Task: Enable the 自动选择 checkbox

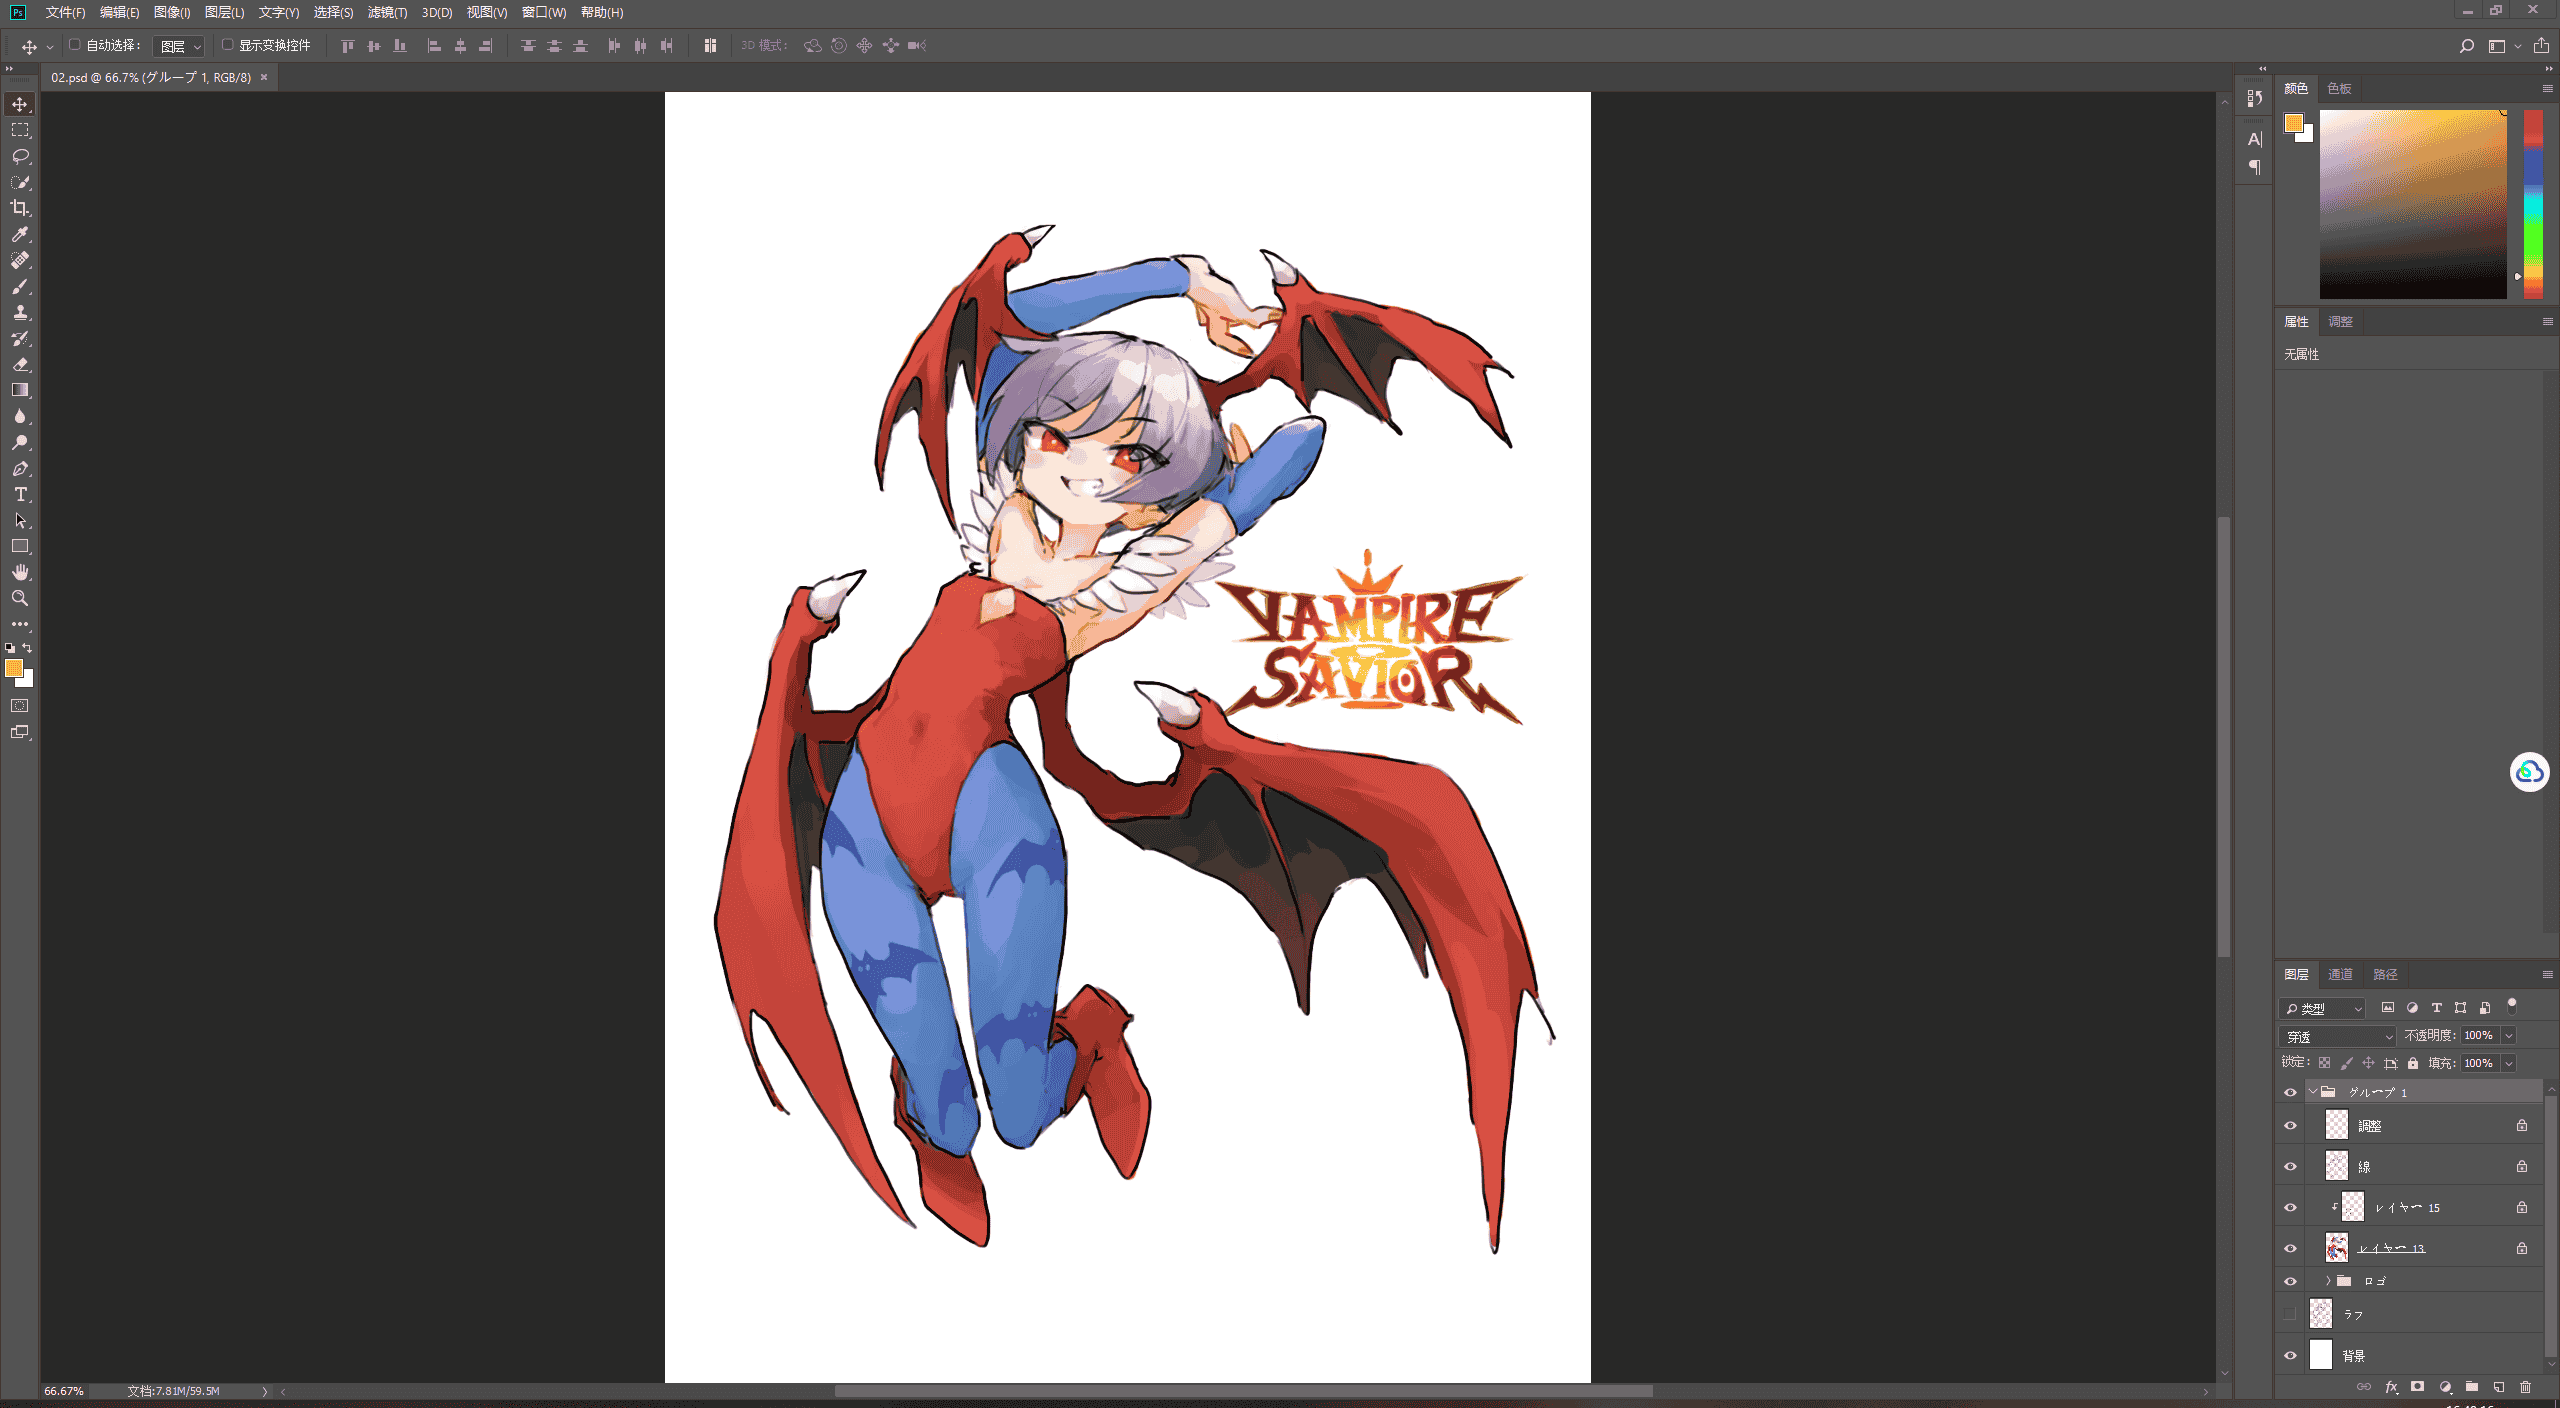Action: point(75,45)
